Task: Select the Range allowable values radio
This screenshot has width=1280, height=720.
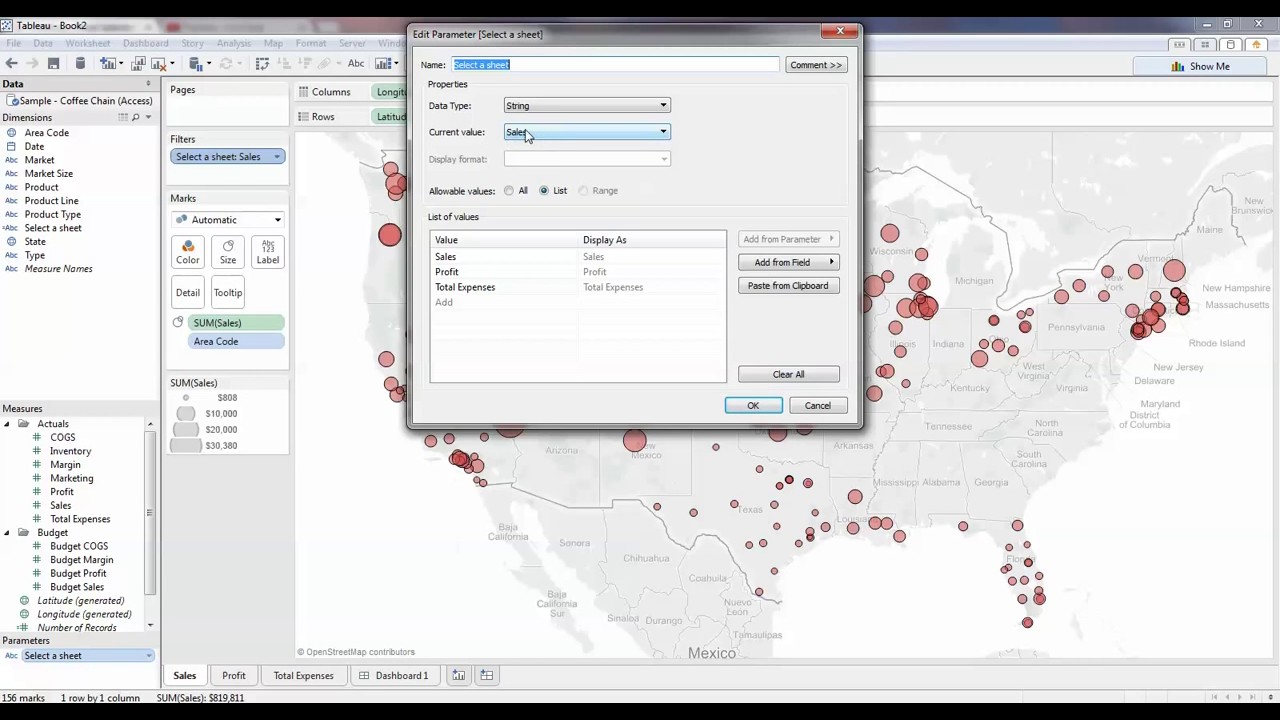Action: [x=583, y=191]
